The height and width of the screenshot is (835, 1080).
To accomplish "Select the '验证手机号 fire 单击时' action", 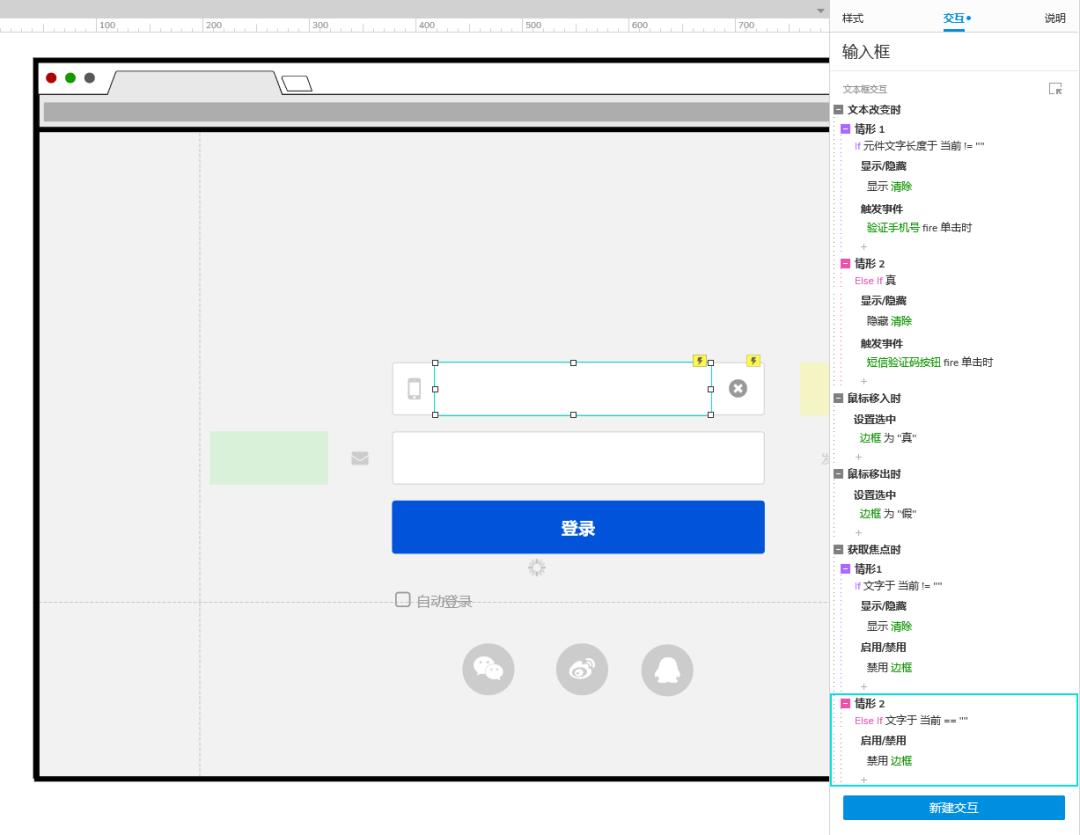I will (x=919, y=227).
